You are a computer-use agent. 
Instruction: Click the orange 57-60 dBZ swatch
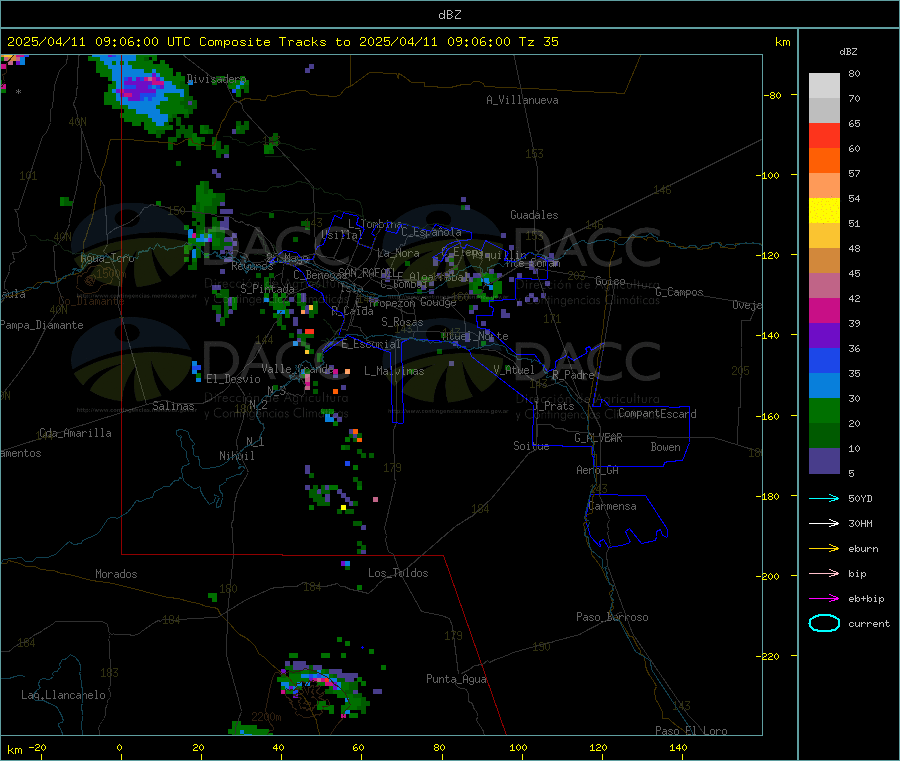point(824,161)
